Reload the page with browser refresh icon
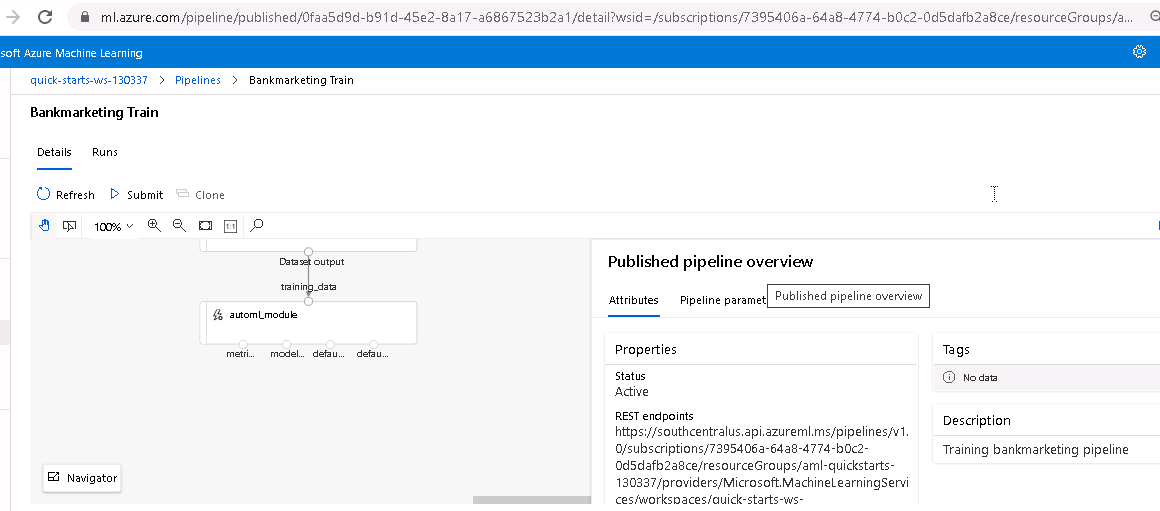 tap(45, 16)
